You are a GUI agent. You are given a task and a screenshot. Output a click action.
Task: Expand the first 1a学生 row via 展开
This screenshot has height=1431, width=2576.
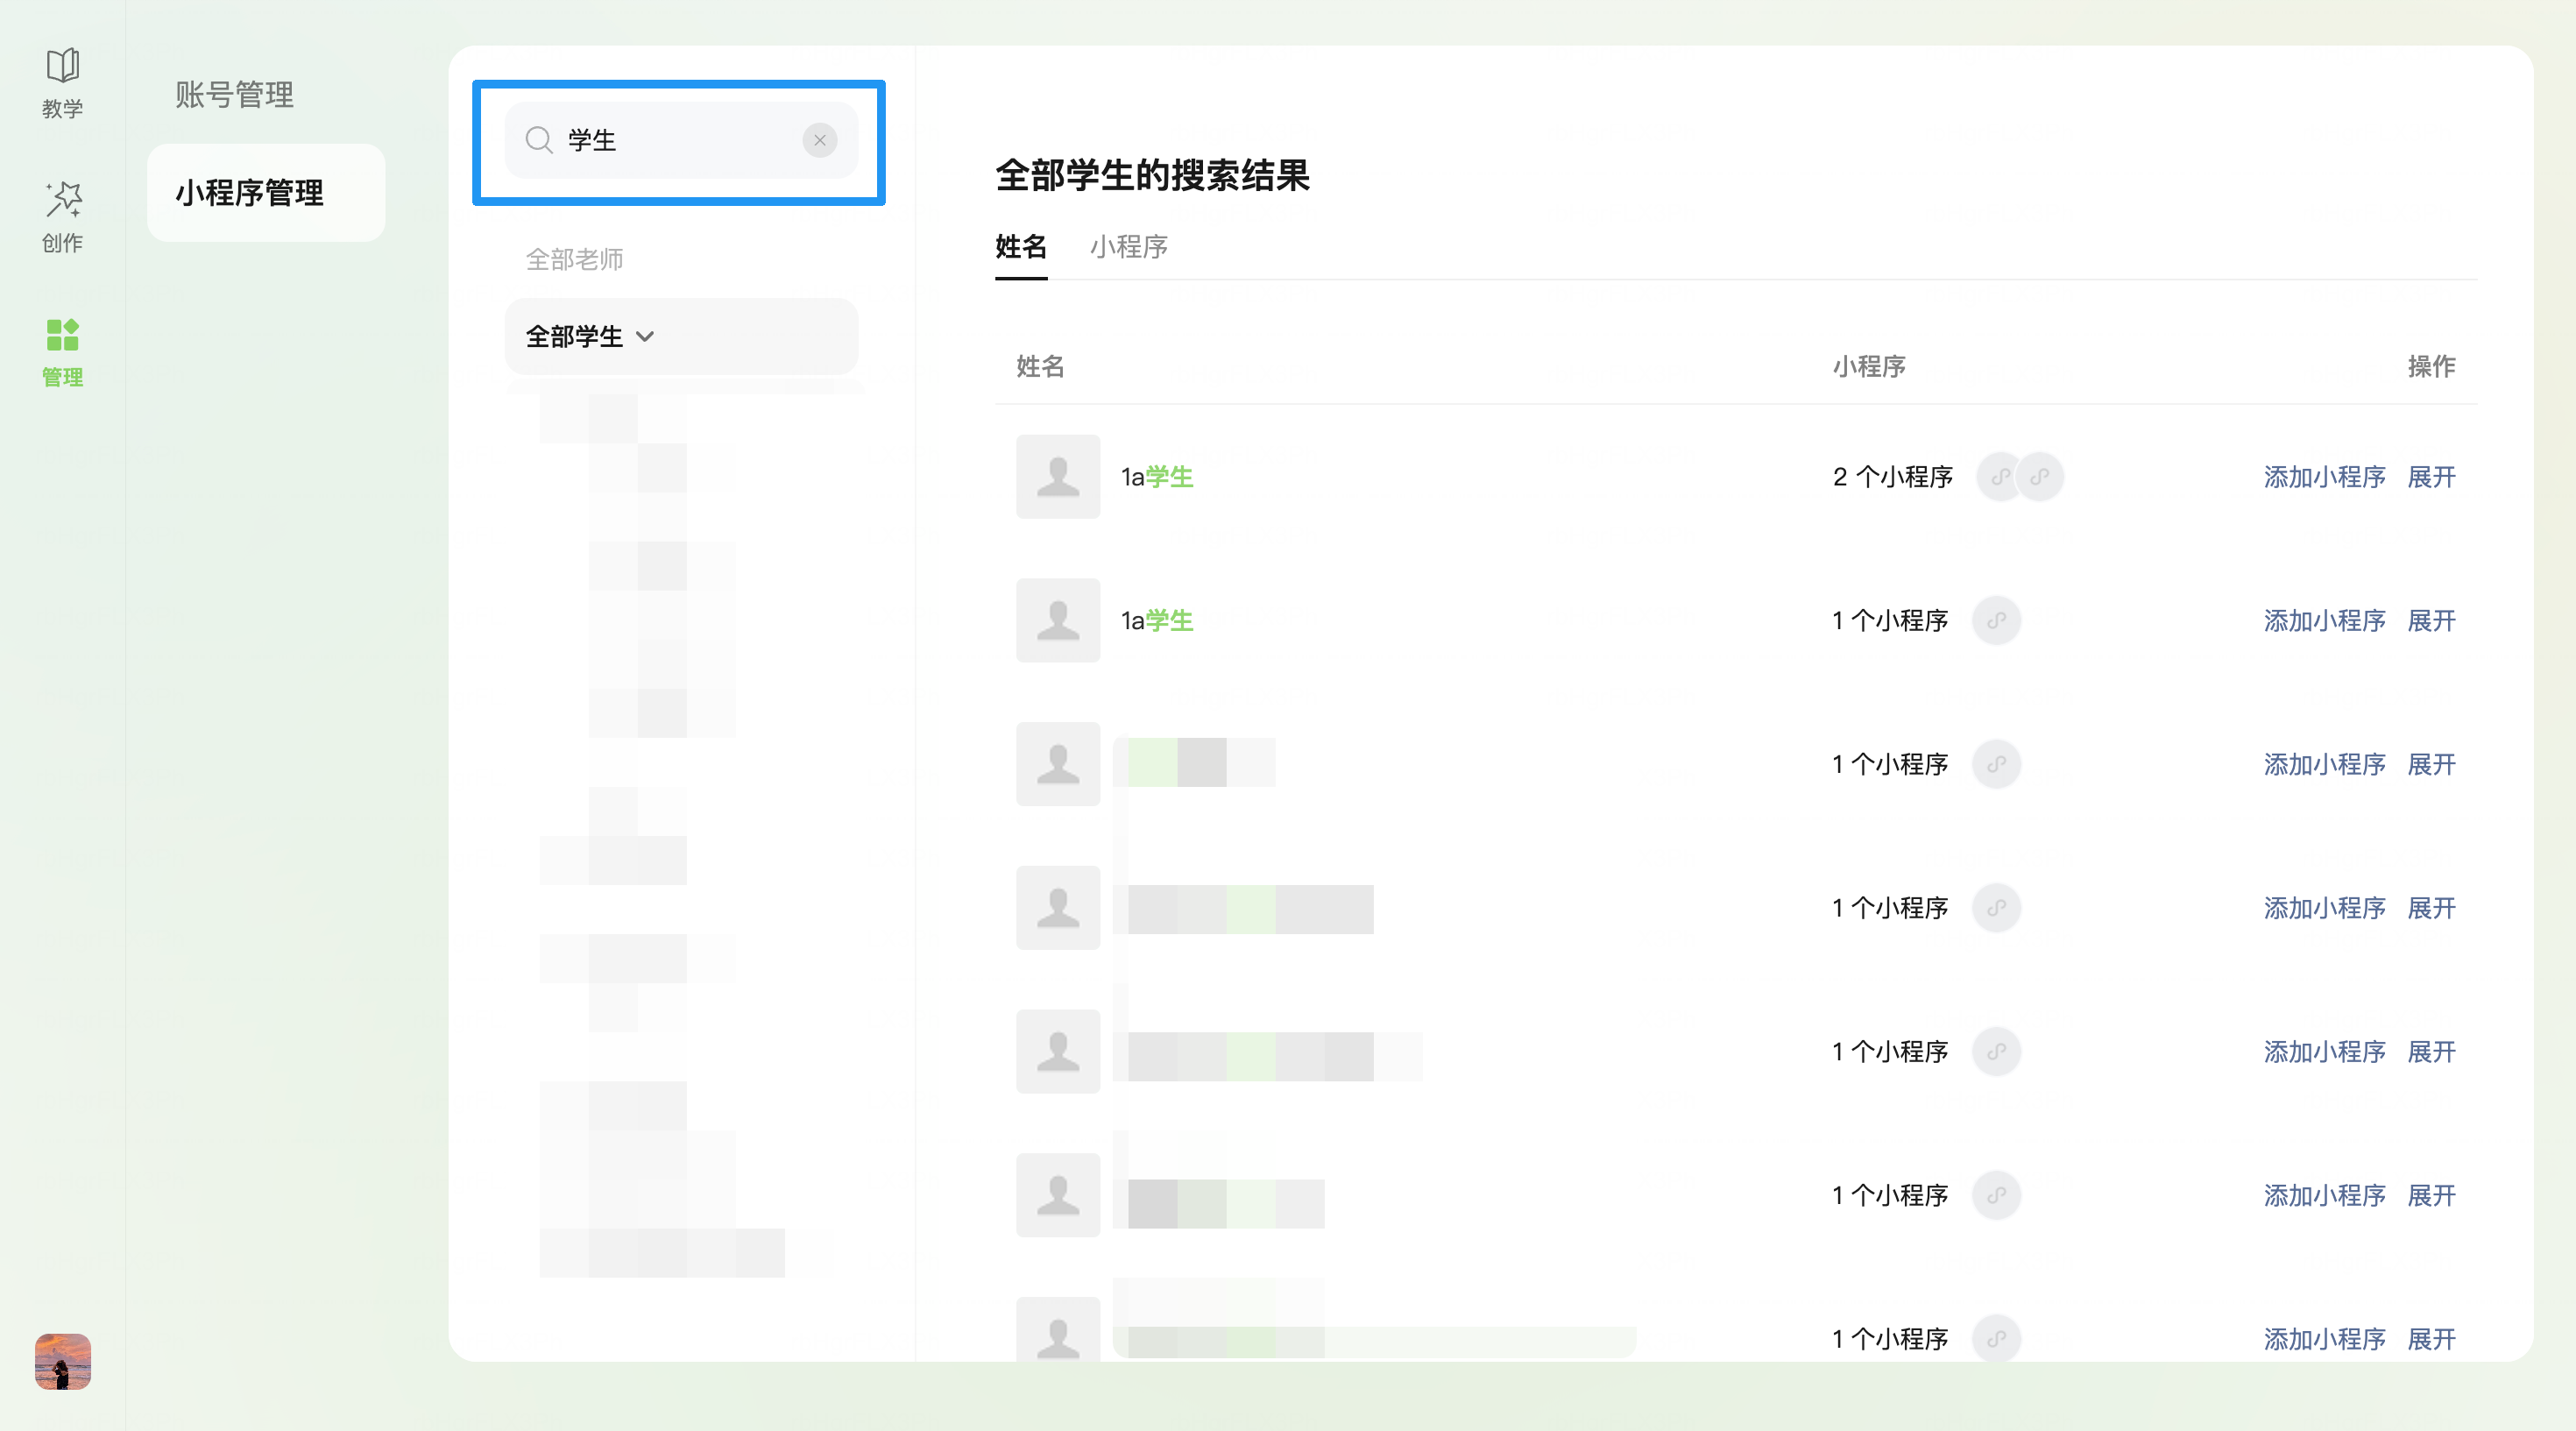point(2431,477)
